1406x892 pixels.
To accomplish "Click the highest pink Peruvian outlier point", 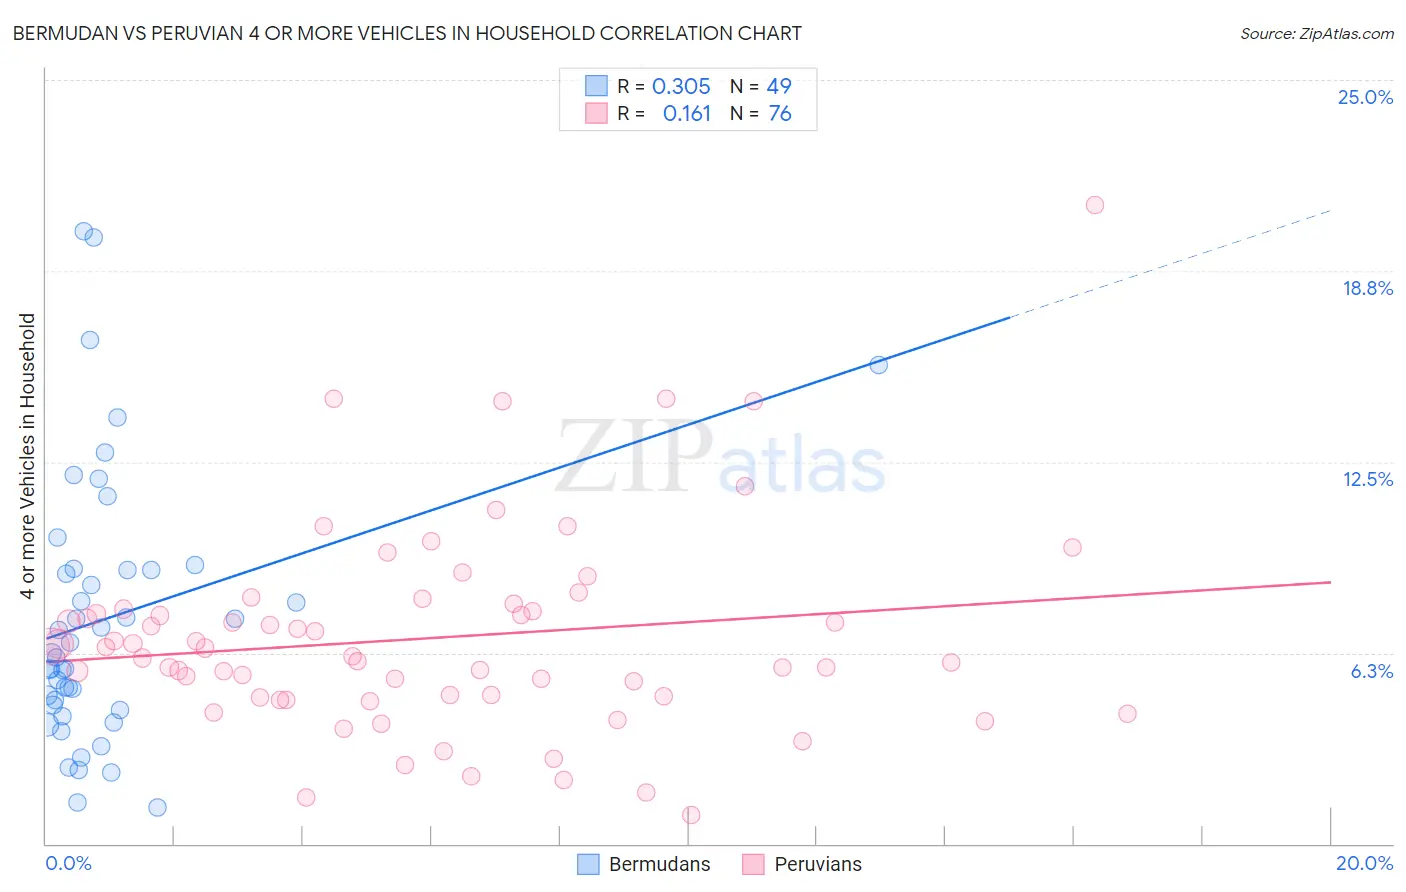I will 1095,205.
